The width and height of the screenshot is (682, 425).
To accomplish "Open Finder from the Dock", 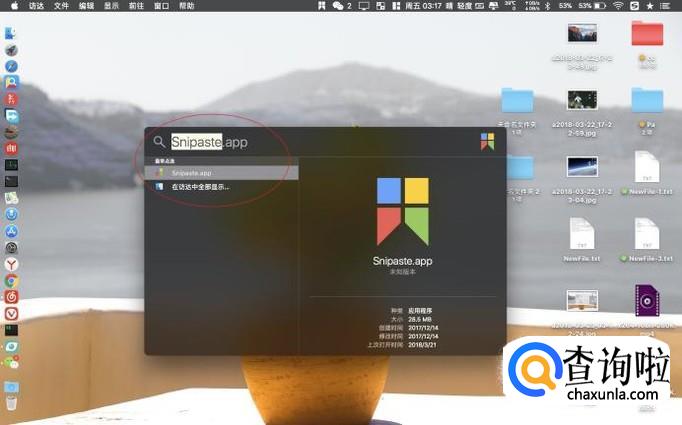I will point(11,33).
